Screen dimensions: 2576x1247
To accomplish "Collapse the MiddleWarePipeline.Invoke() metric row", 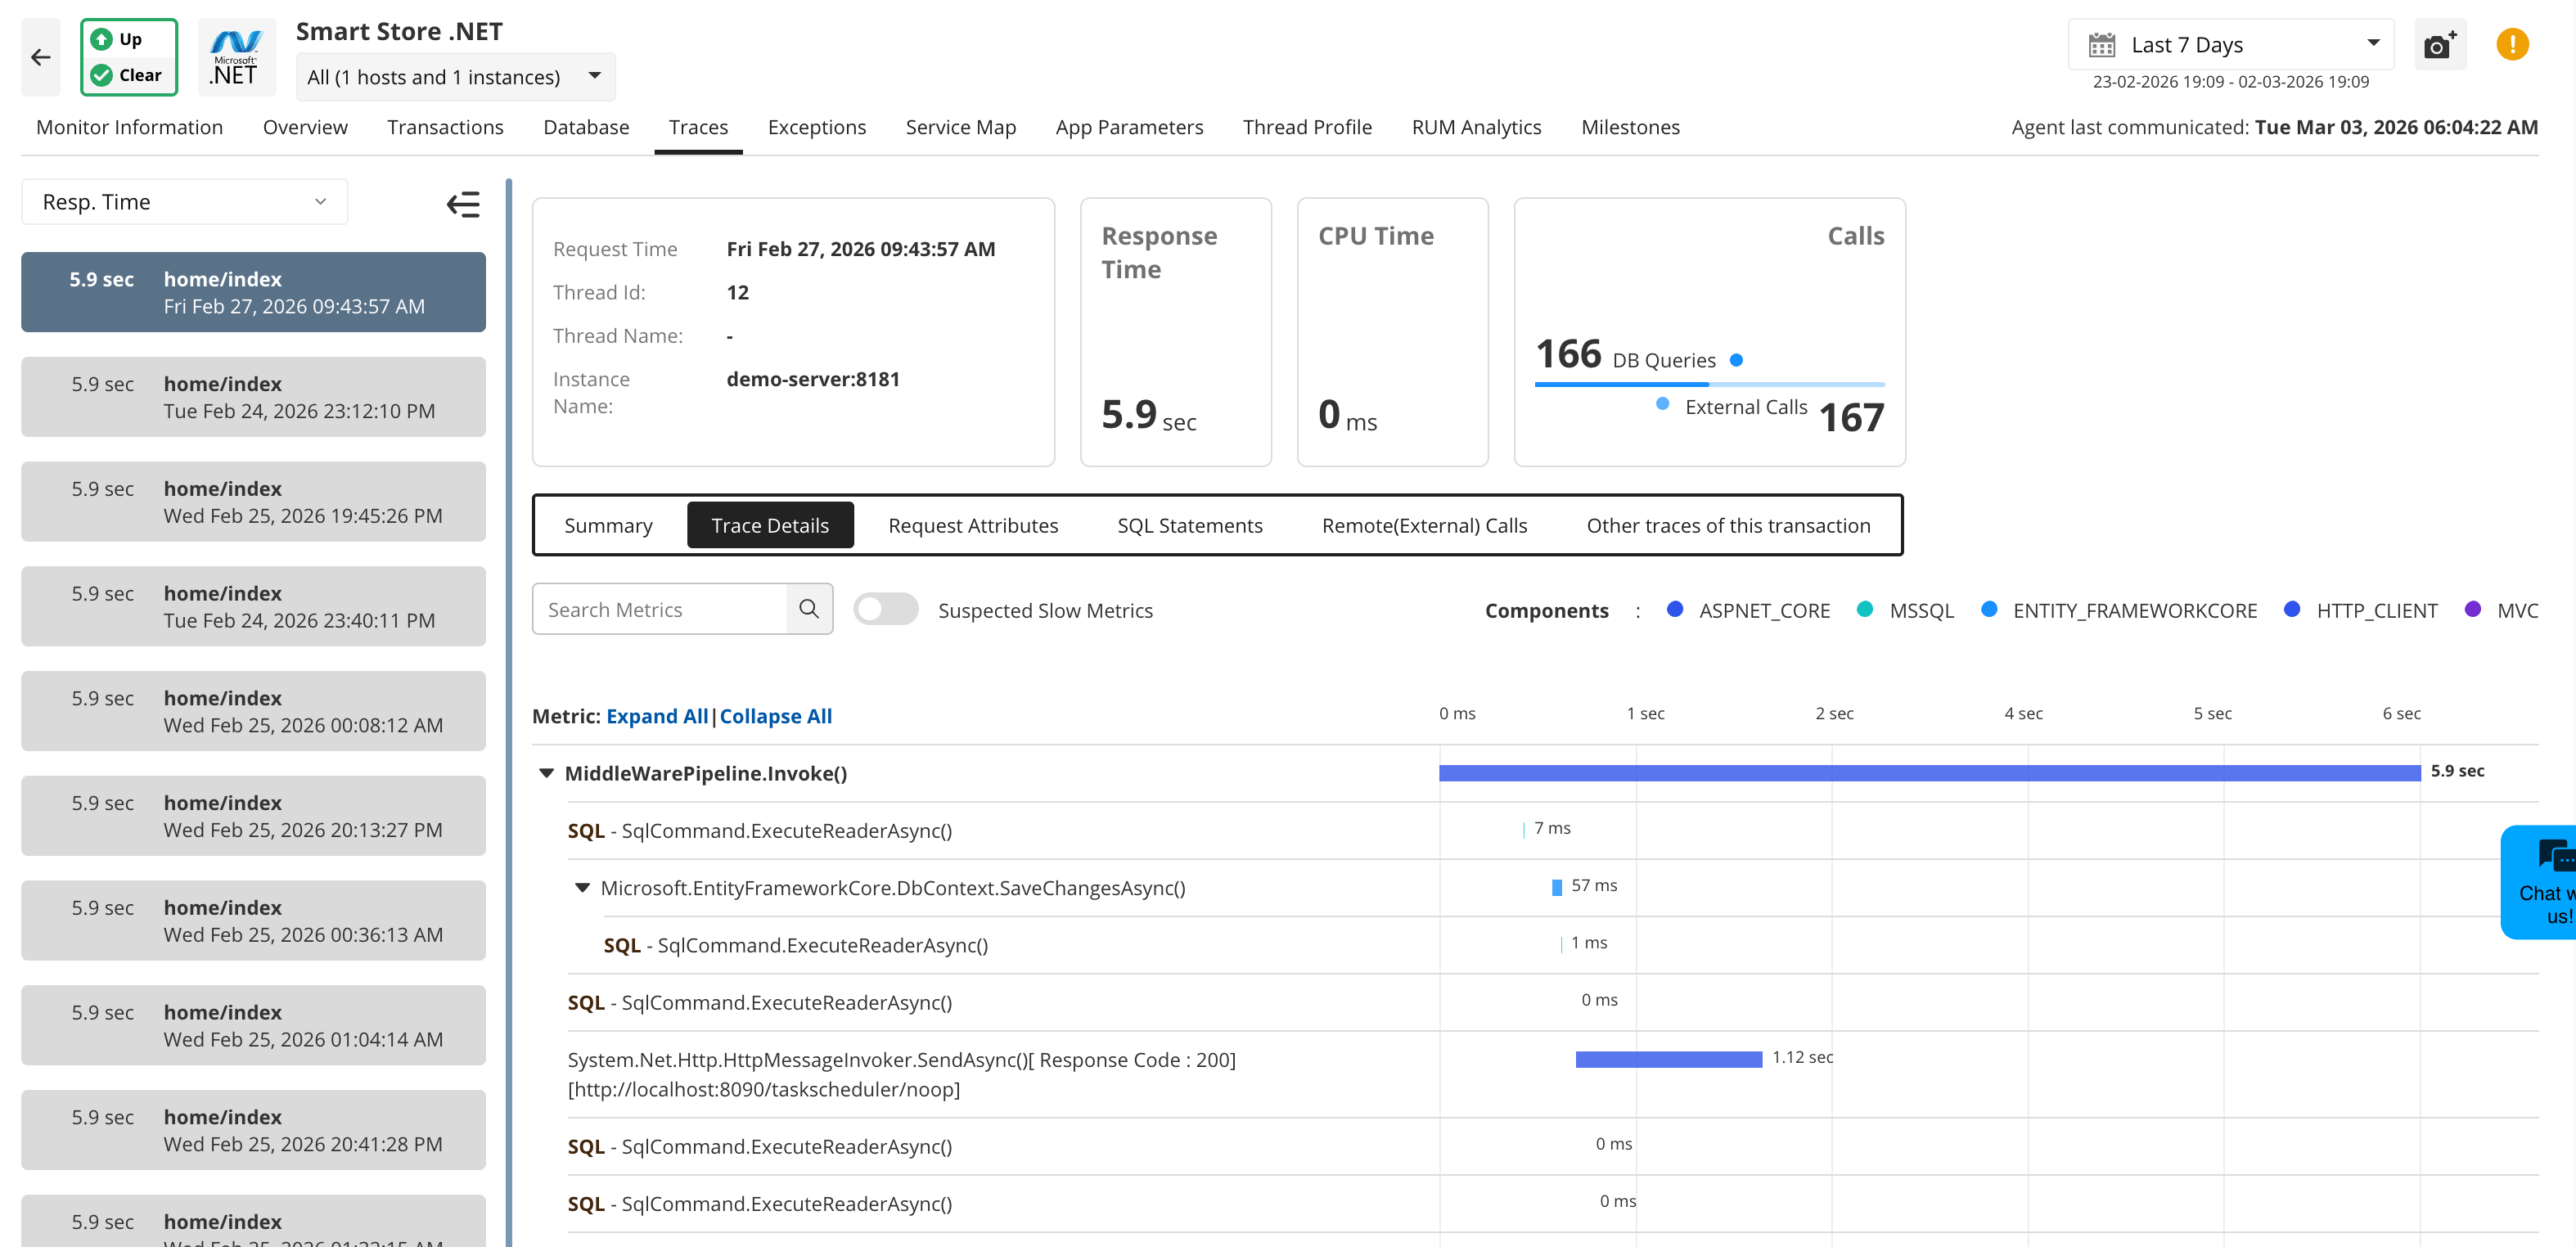I will click(x=546, y=772).
